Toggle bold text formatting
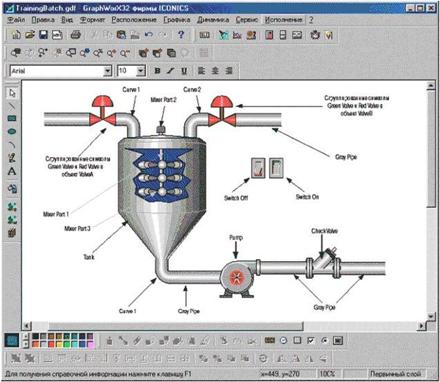Image resolution: width=440 pixels, height=382 pixels. click(x=157, y=71)
